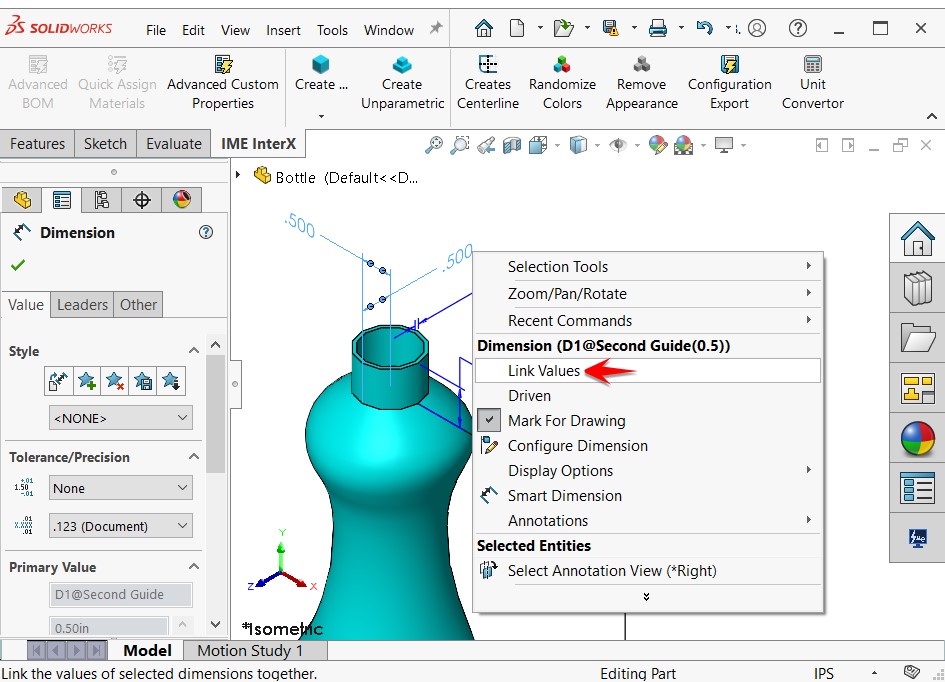Open the Help question mark icon
This screenshot has height=682, width=945.
coord(798,28)
